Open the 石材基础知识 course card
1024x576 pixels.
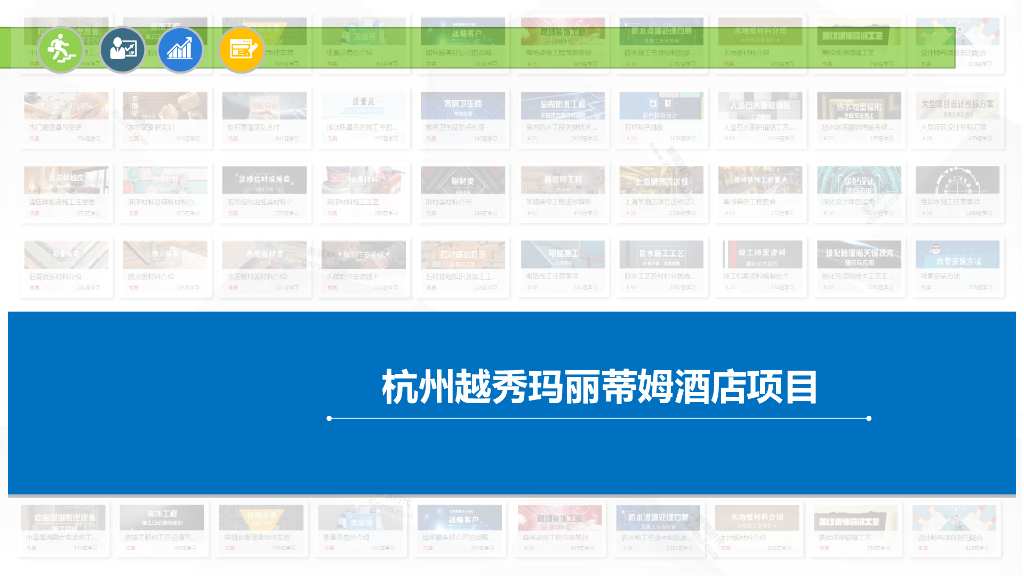[x=463, y=268]
